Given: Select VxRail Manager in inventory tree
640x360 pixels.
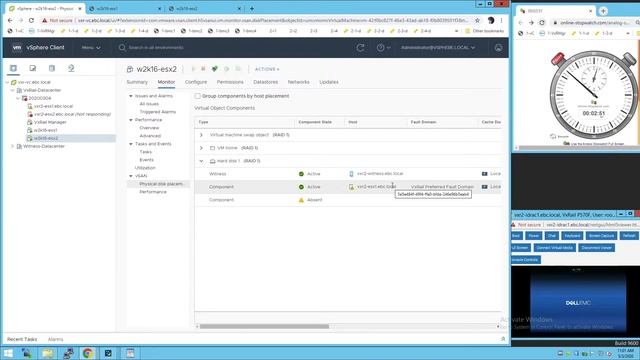Looking at the screenshot, I should tap(50, 122).
